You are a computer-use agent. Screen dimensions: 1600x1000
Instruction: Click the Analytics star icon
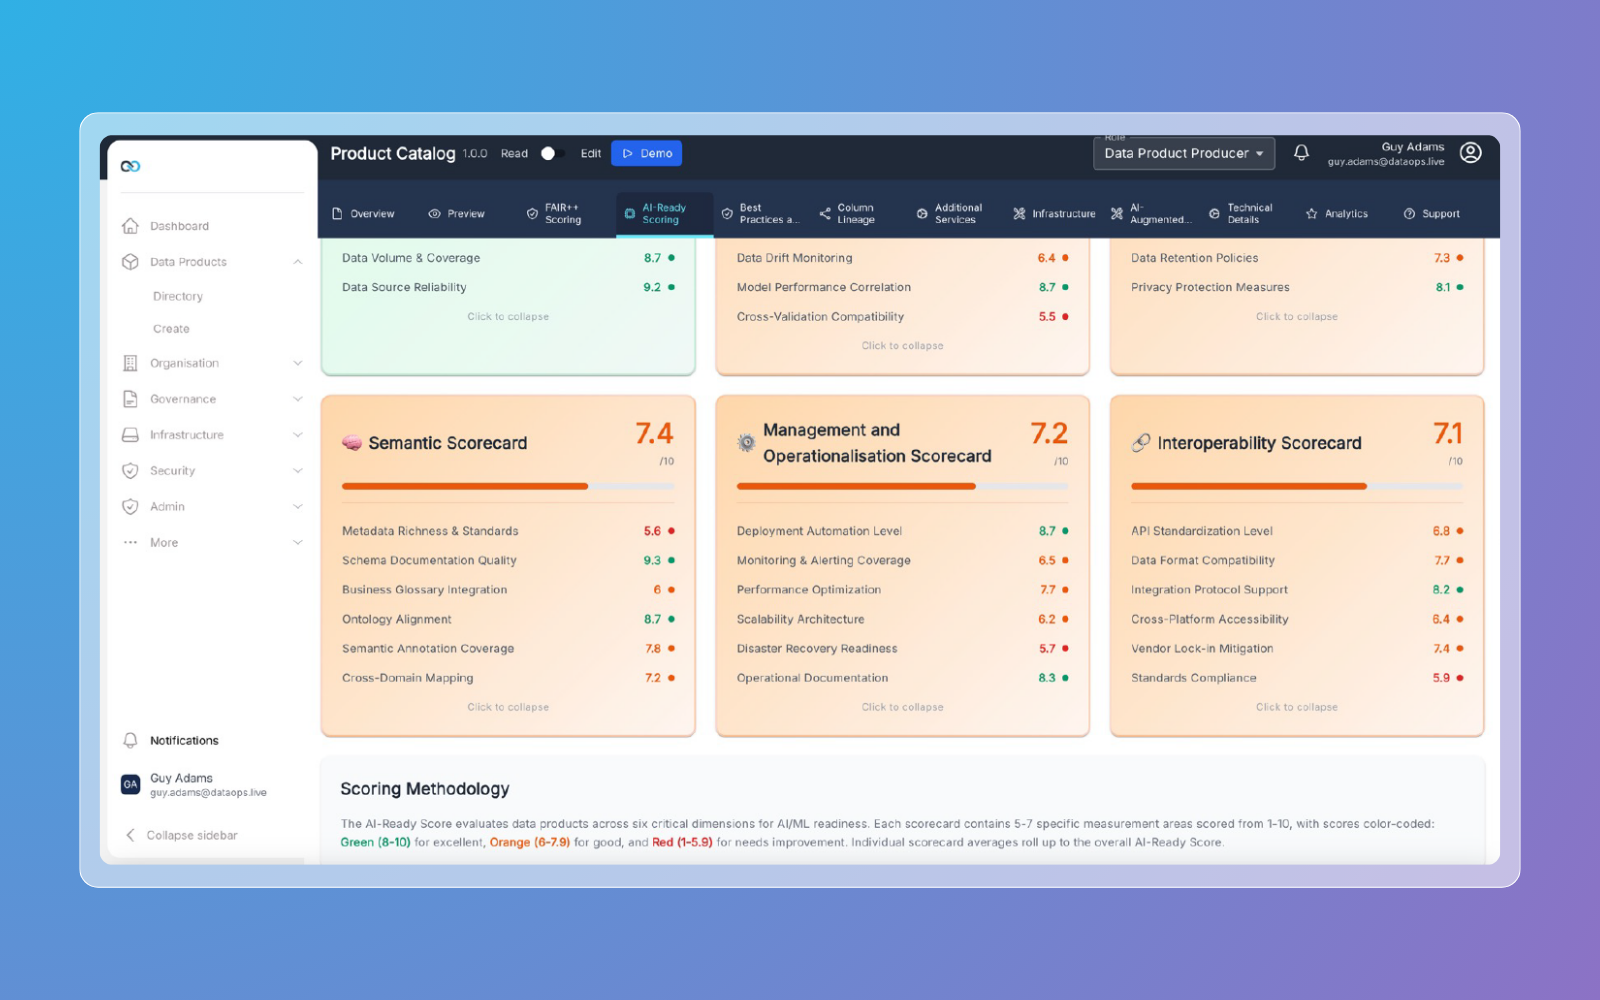coord(1311,212)
